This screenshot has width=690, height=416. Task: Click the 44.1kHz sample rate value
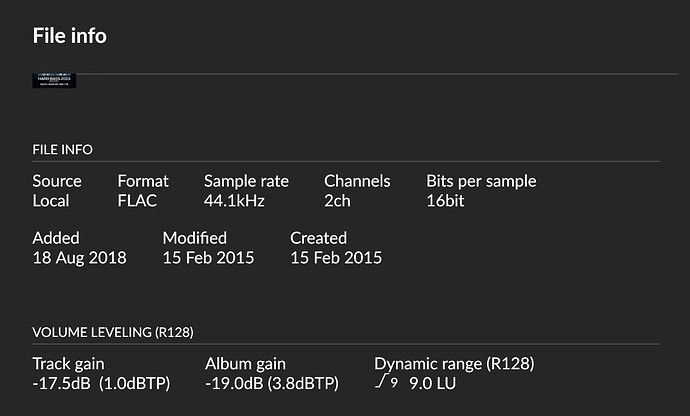236,201
